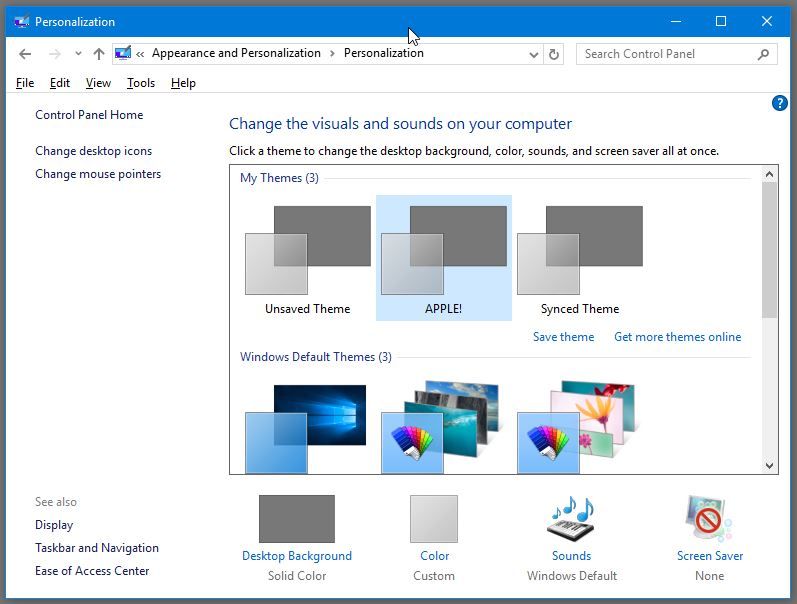Go up one level with Up arrow
The width and height of the screenshot is (797, 604).
[98, 54]
